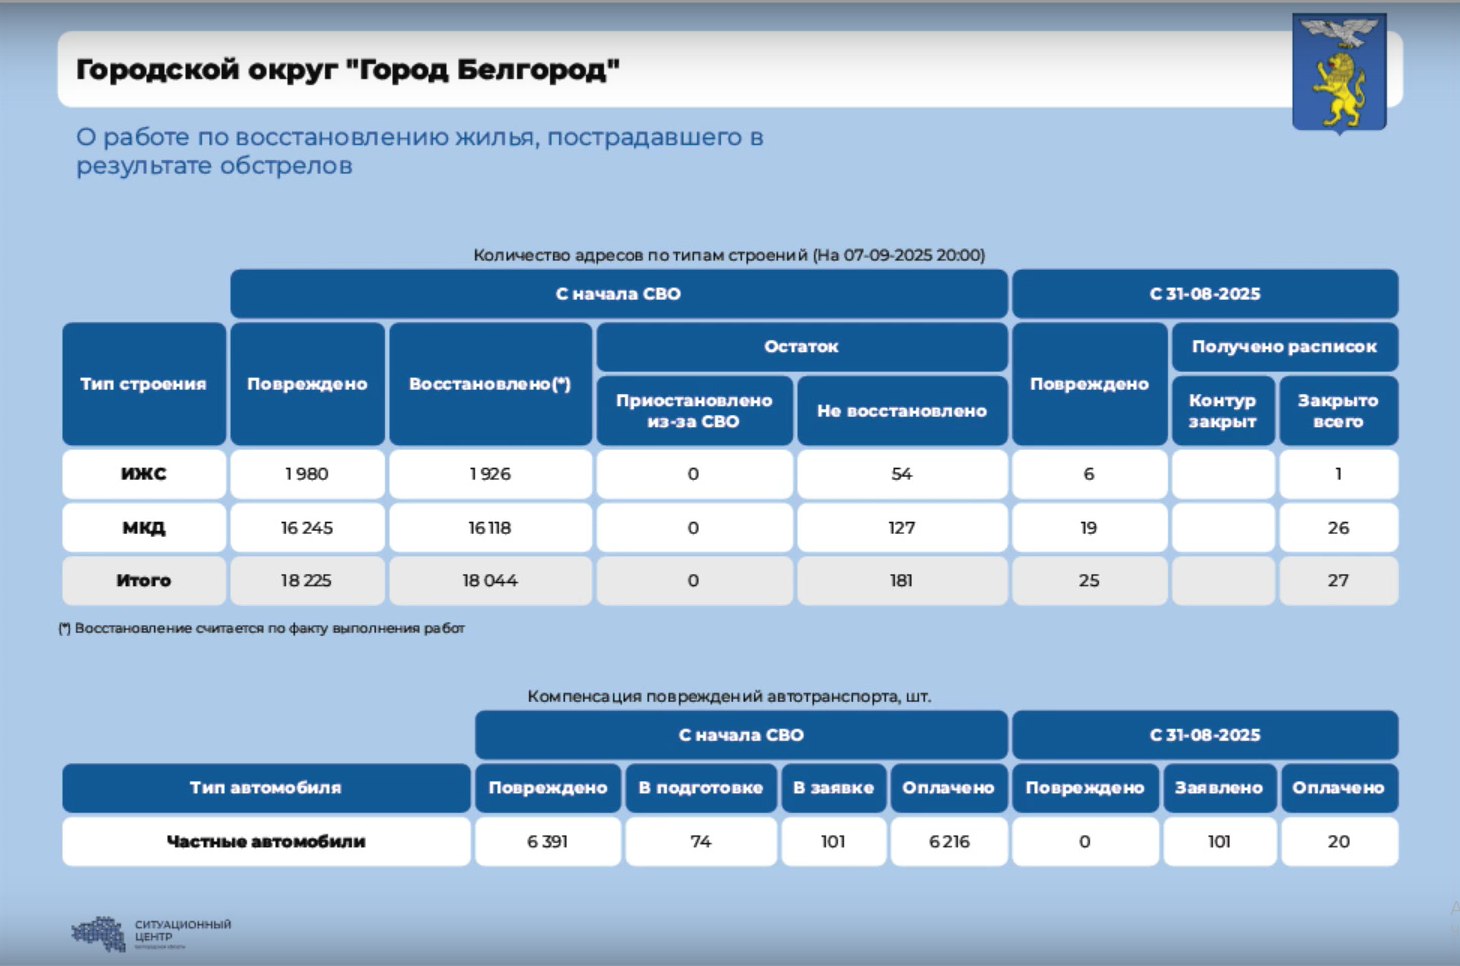This screenshot has height=966, width=1460.
Task: Select the 'Городской округ Город Белгород' title bar
Action: 730,69
